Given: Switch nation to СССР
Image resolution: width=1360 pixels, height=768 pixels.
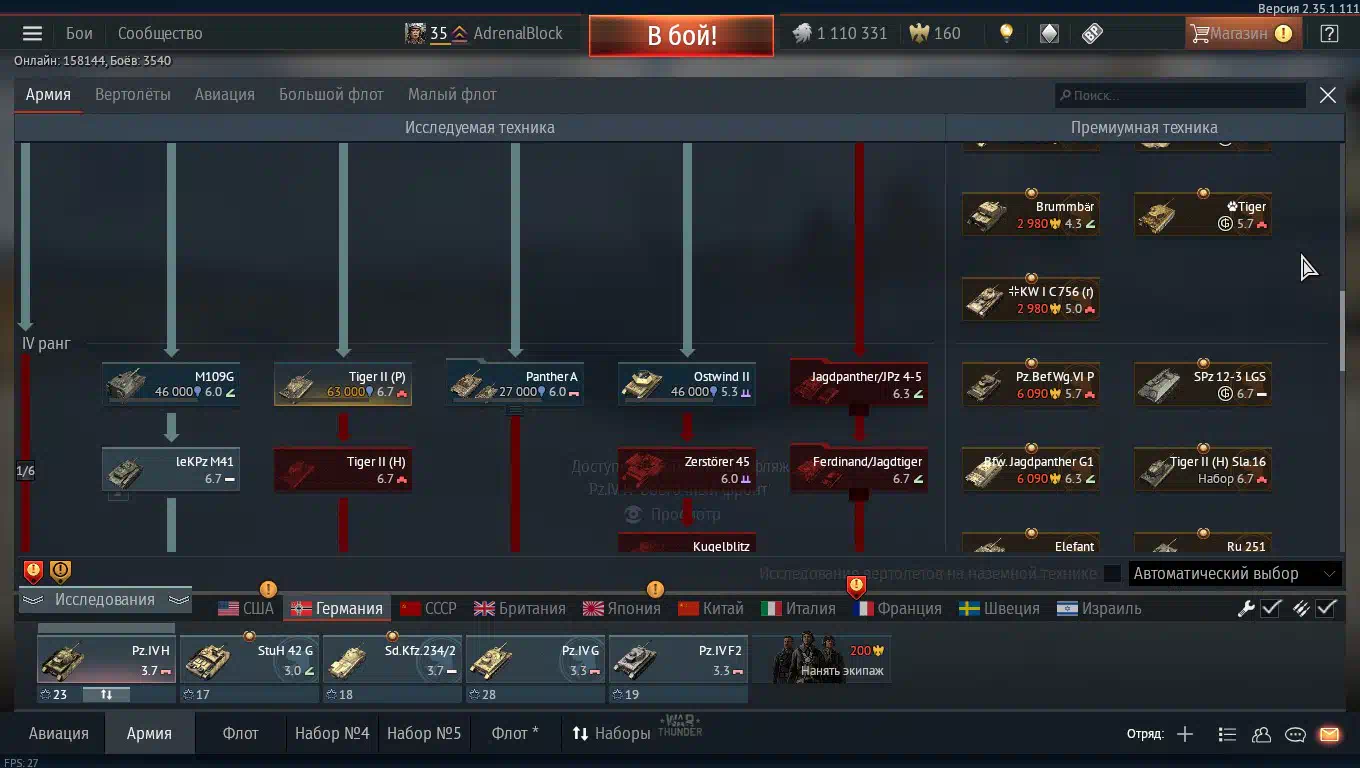Looking at the screenshot, I should click(428, 608).
